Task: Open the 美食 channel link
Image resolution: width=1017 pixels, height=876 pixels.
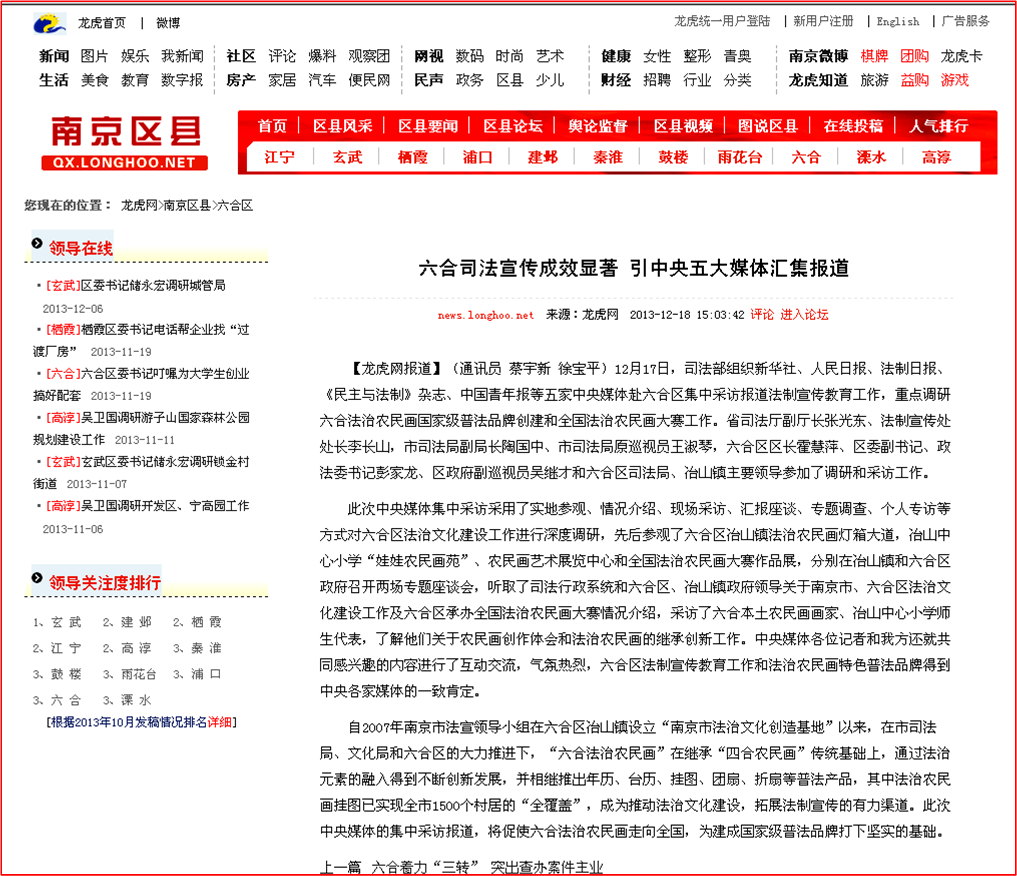Action: click(x=95, y=80)
